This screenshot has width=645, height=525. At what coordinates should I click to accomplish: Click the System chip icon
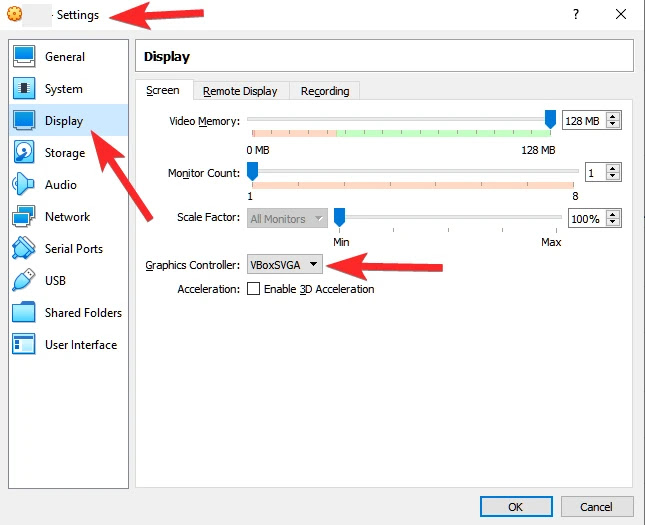point(24,88)
